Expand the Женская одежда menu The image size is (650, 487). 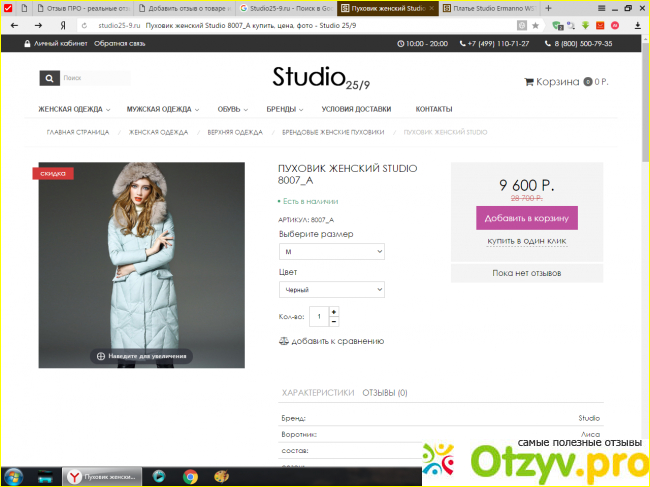point(73,109)
